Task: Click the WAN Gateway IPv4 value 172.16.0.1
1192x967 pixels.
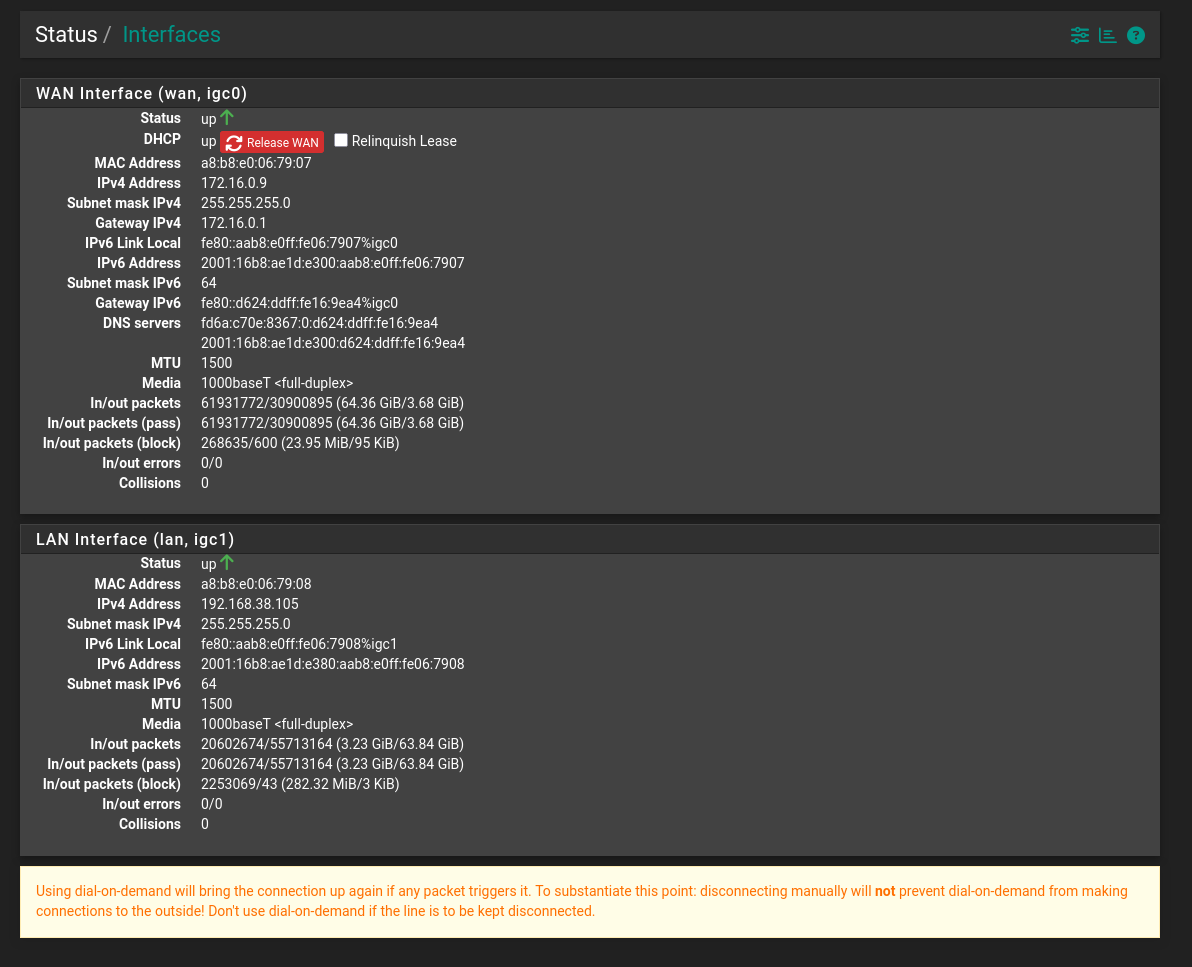Action: [233, 223]
